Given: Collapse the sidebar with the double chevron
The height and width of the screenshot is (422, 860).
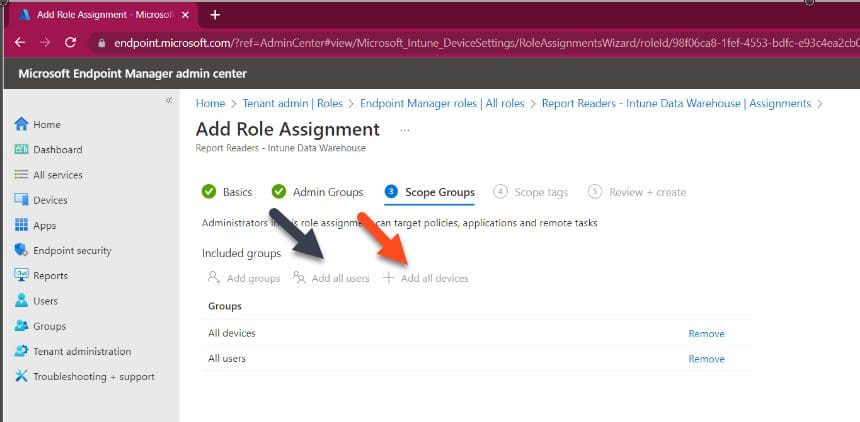Looking at the screenshot, I should tap(169, 100).
